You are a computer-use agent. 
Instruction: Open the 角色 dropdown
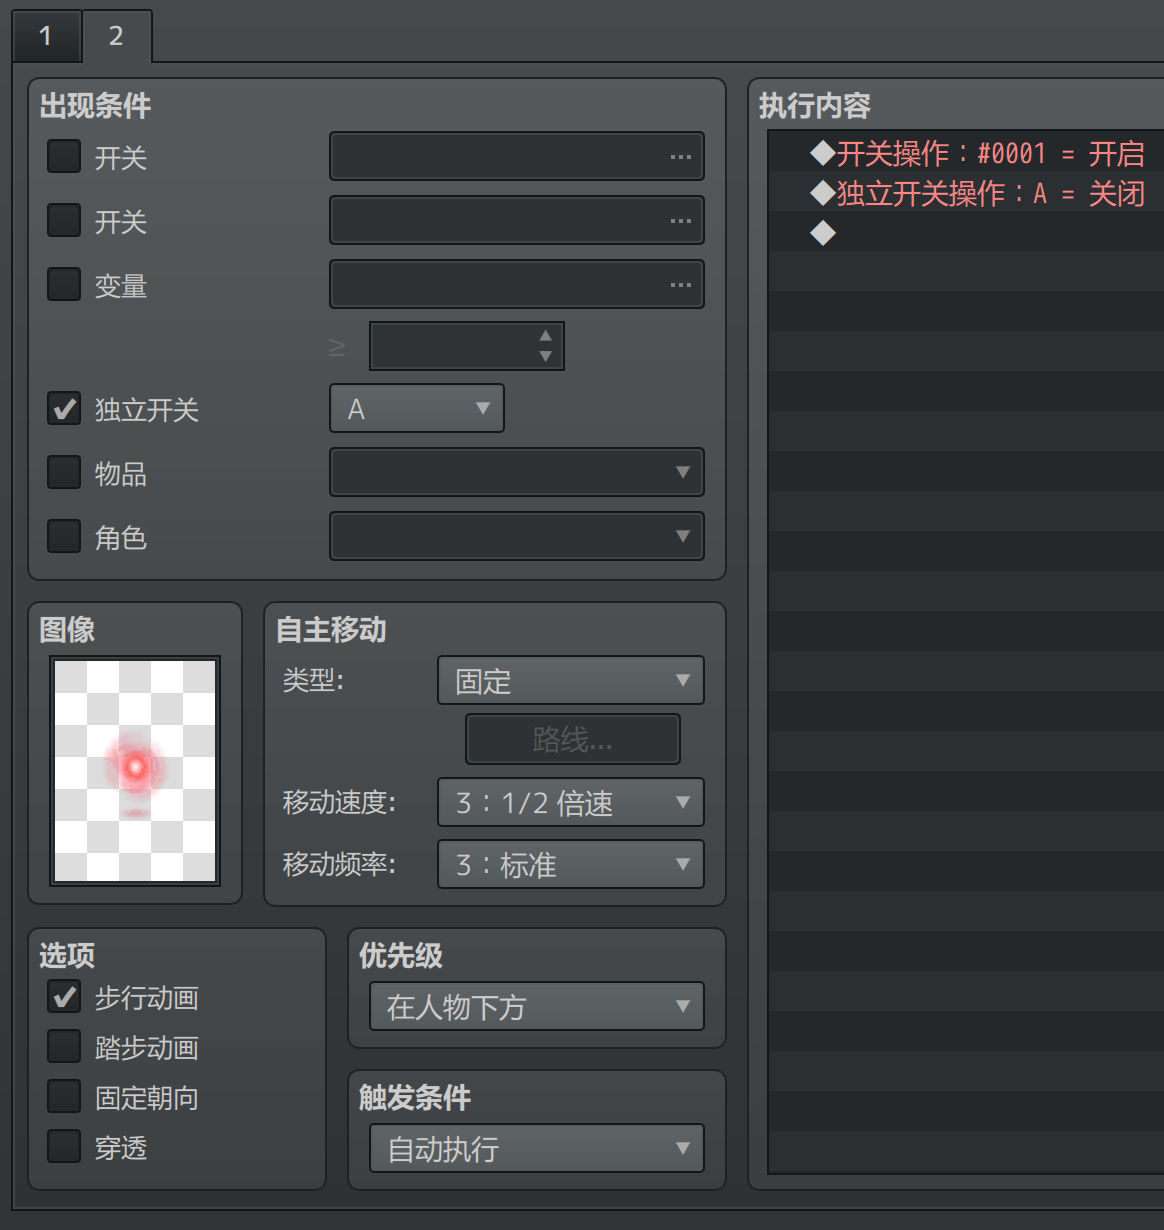517,536
